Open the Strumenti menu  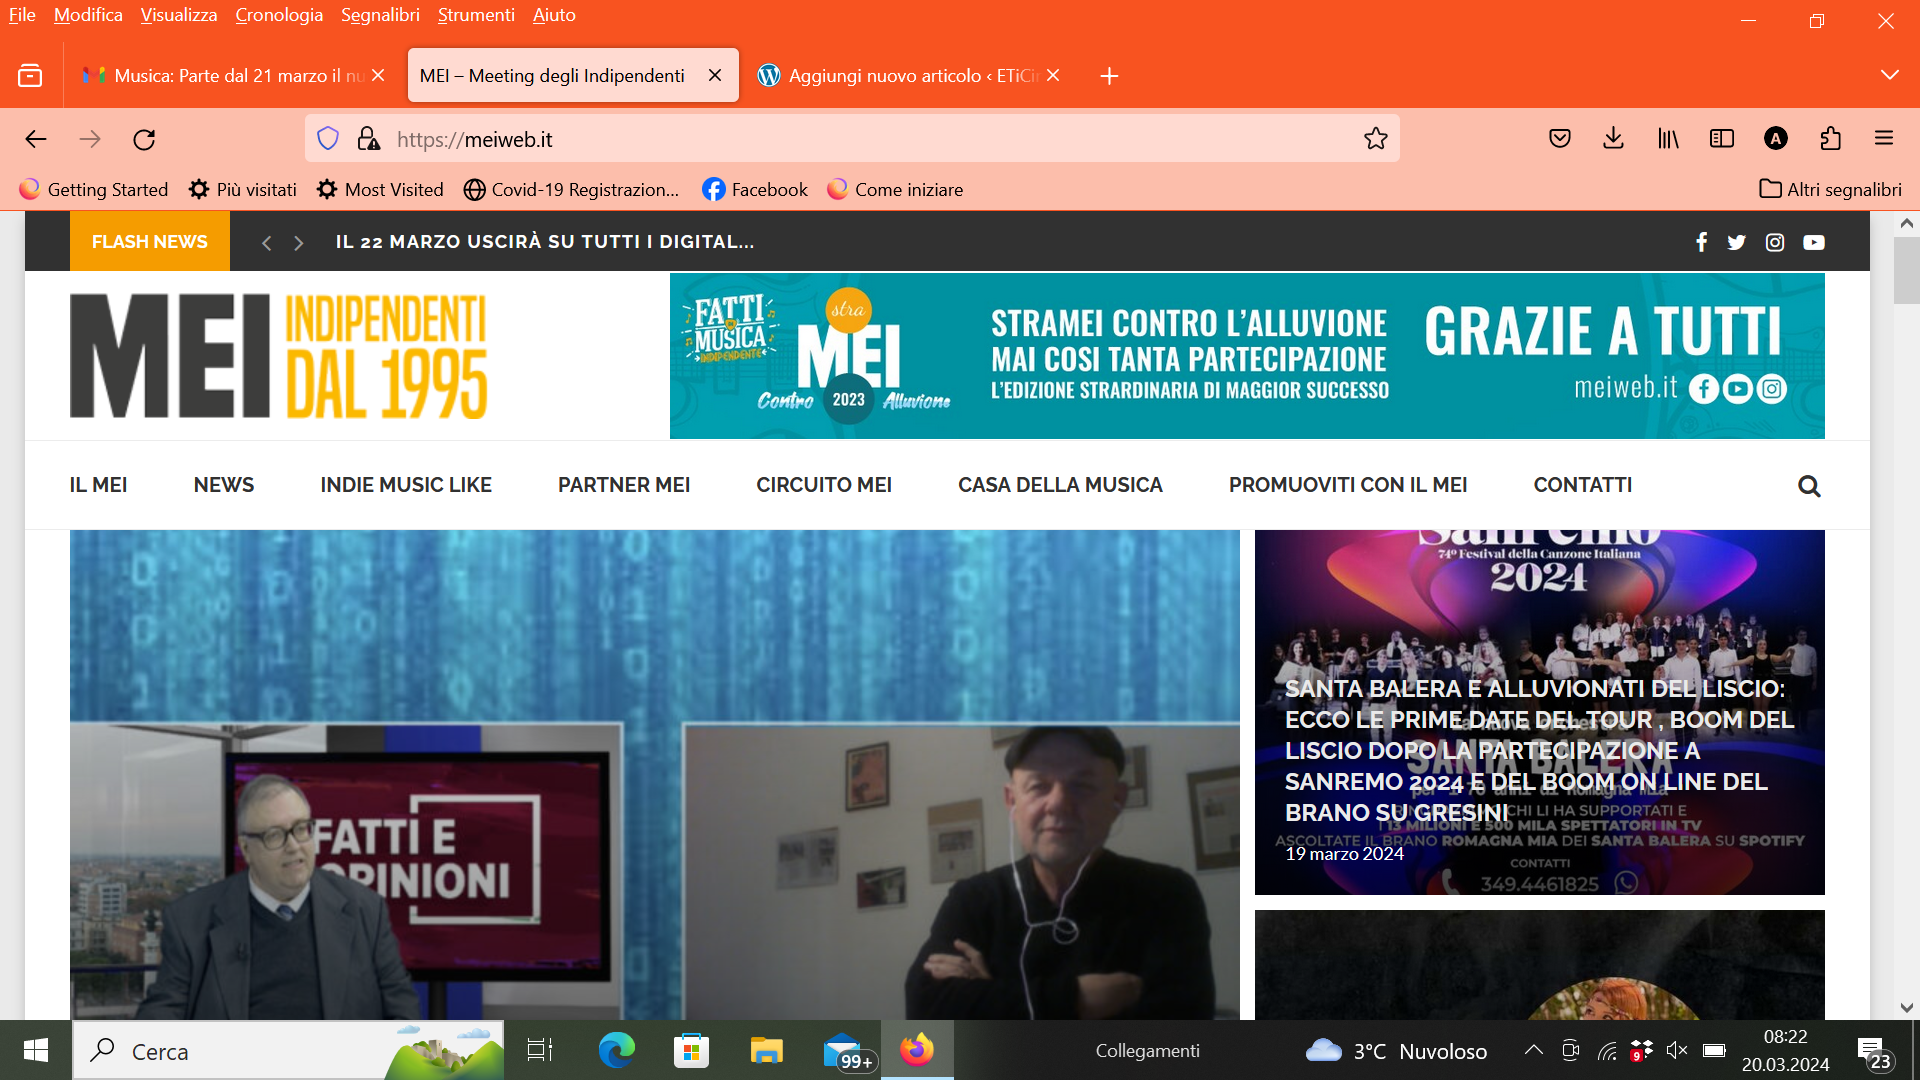pos(476,15)
